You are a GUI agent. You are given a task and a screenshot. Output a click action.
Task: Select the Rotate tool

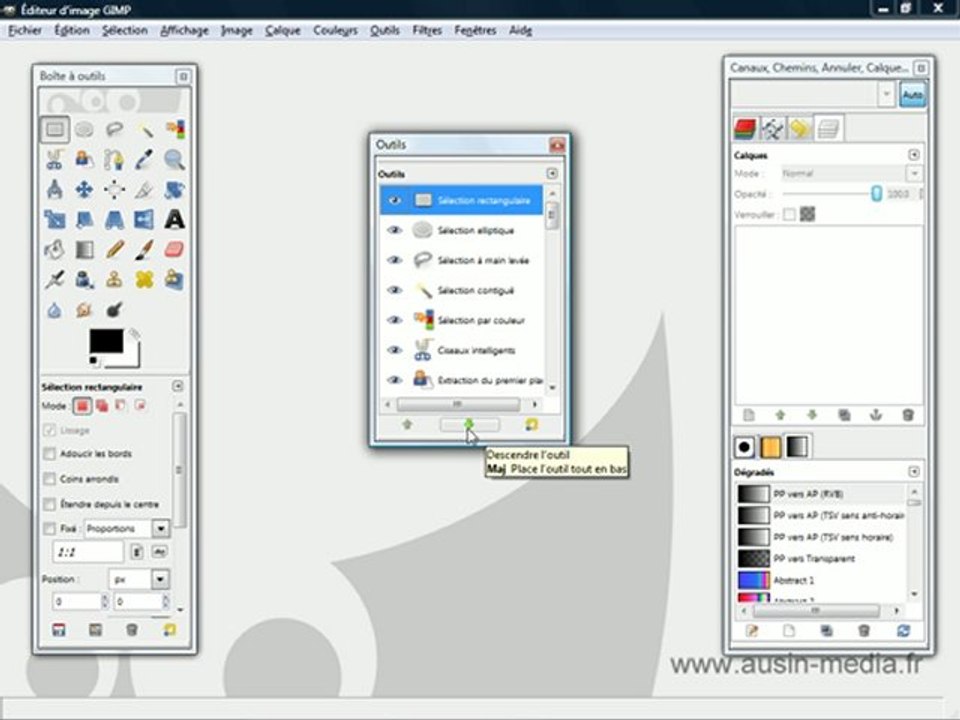pos(174,189)
